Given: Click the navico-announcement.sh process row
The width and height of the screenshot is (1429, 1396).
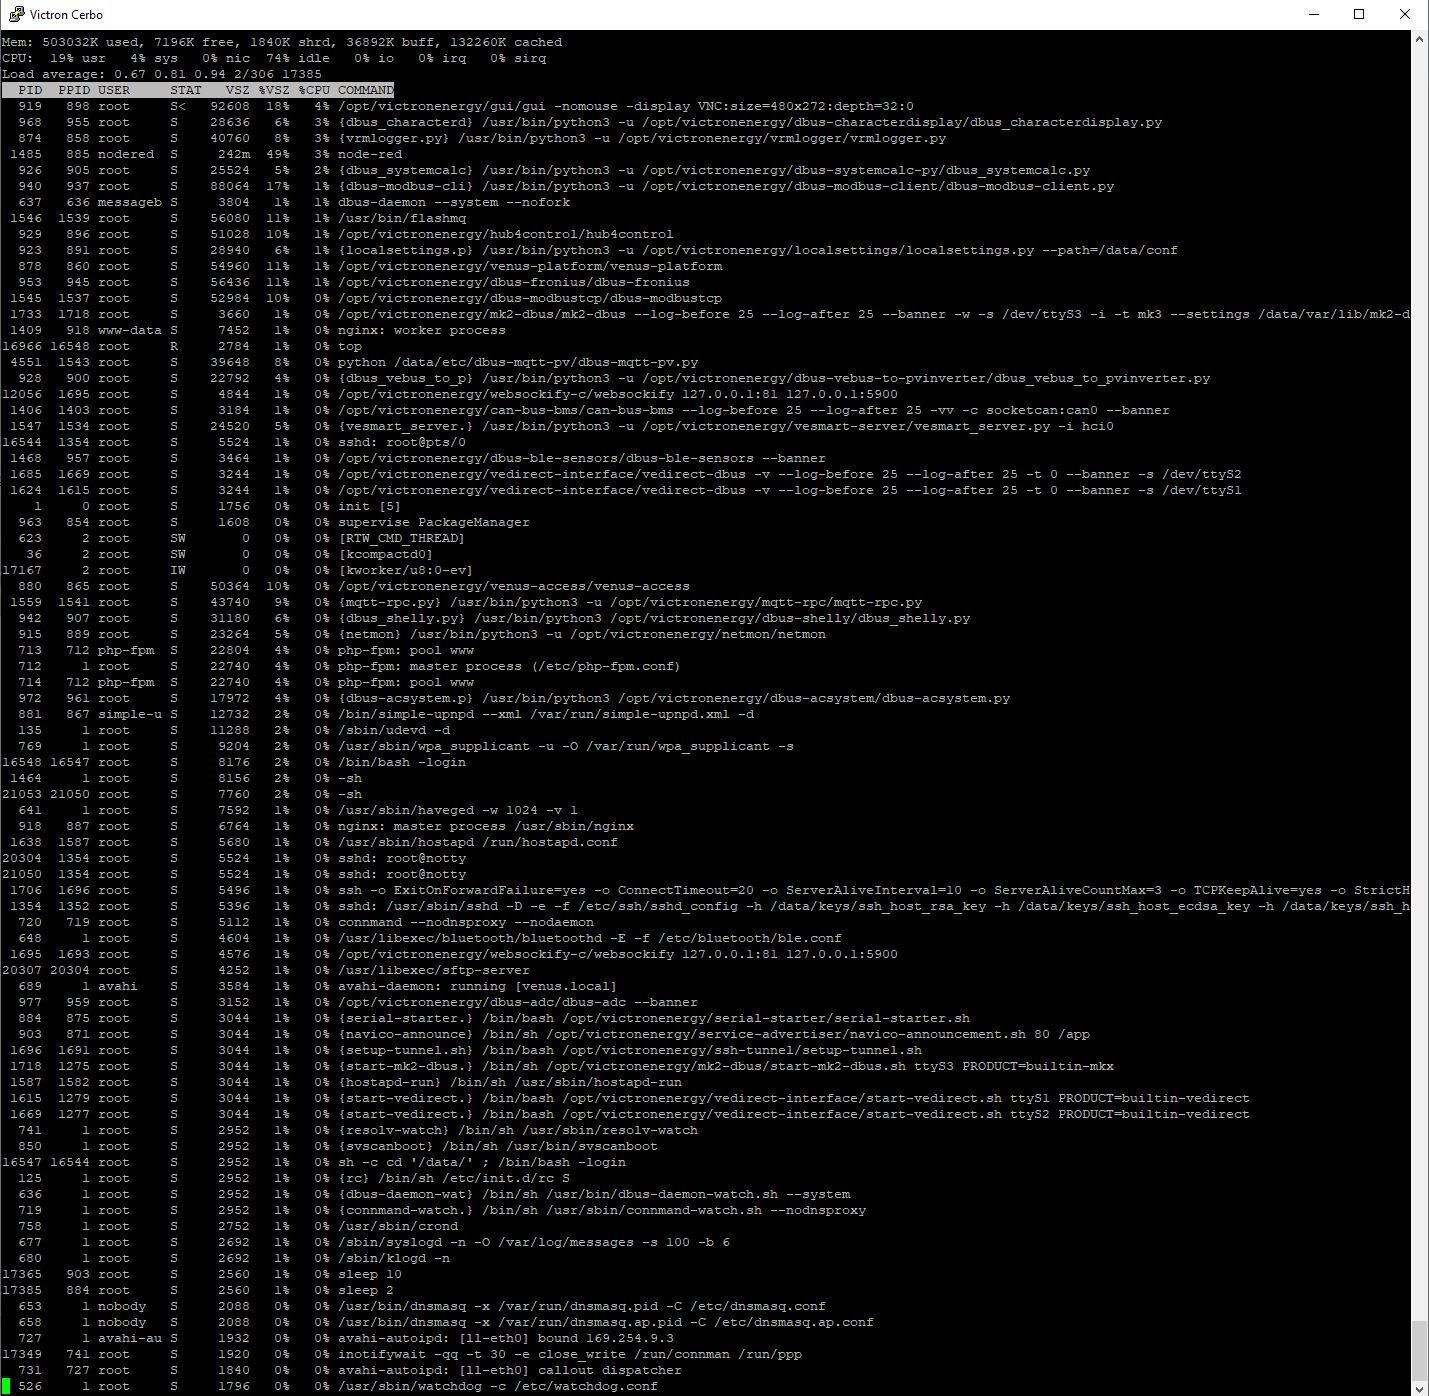Looking at the screenshot, I should pyautogui.click(x=546, y=1034).
